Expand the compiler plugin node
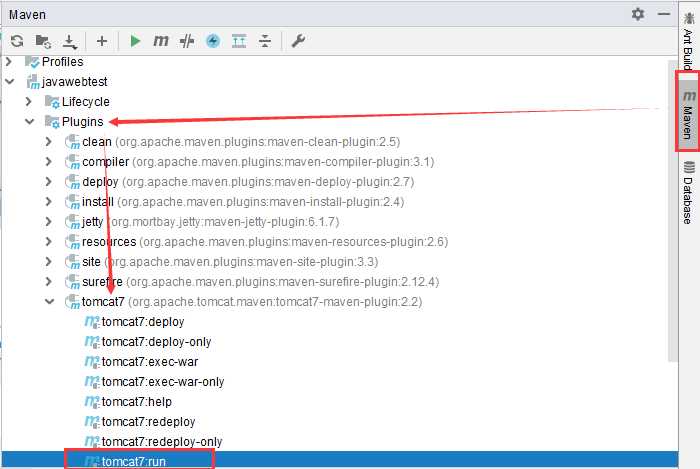This screenshot has width=700, height=469. 49,162
